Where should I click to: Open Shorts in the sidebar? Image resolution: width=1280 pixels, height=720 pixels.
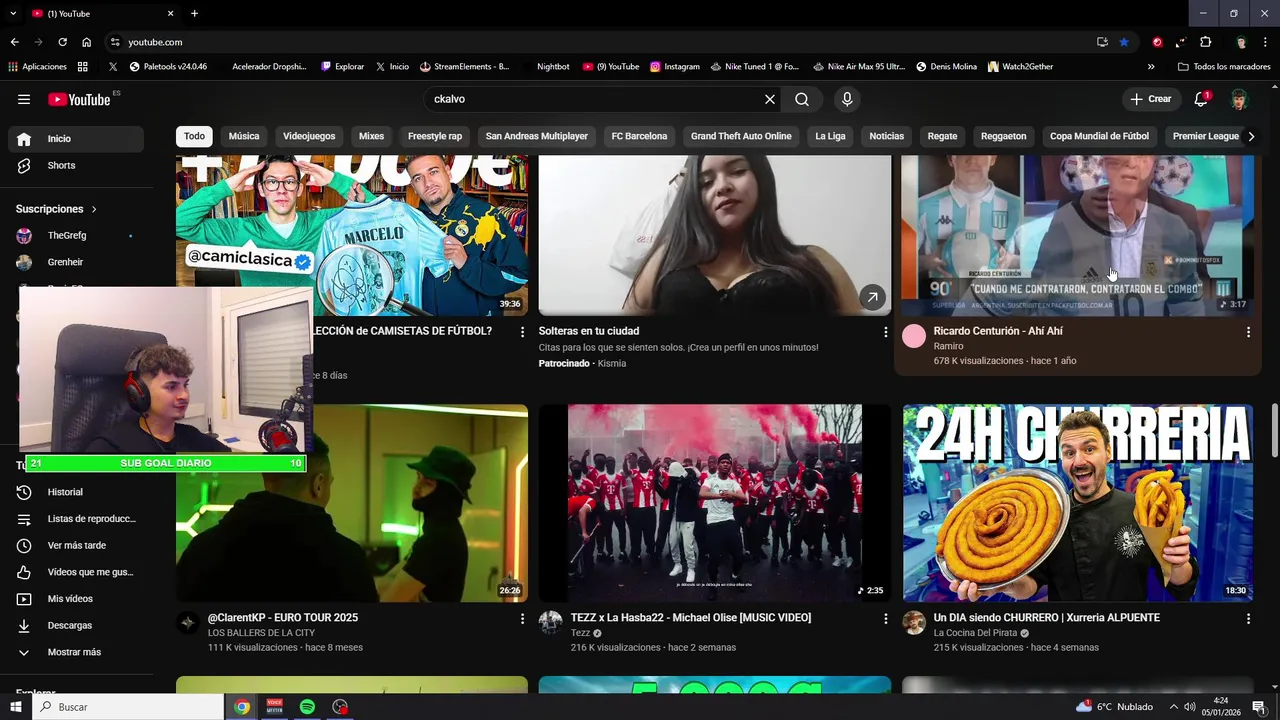click(x=76, y=165)
